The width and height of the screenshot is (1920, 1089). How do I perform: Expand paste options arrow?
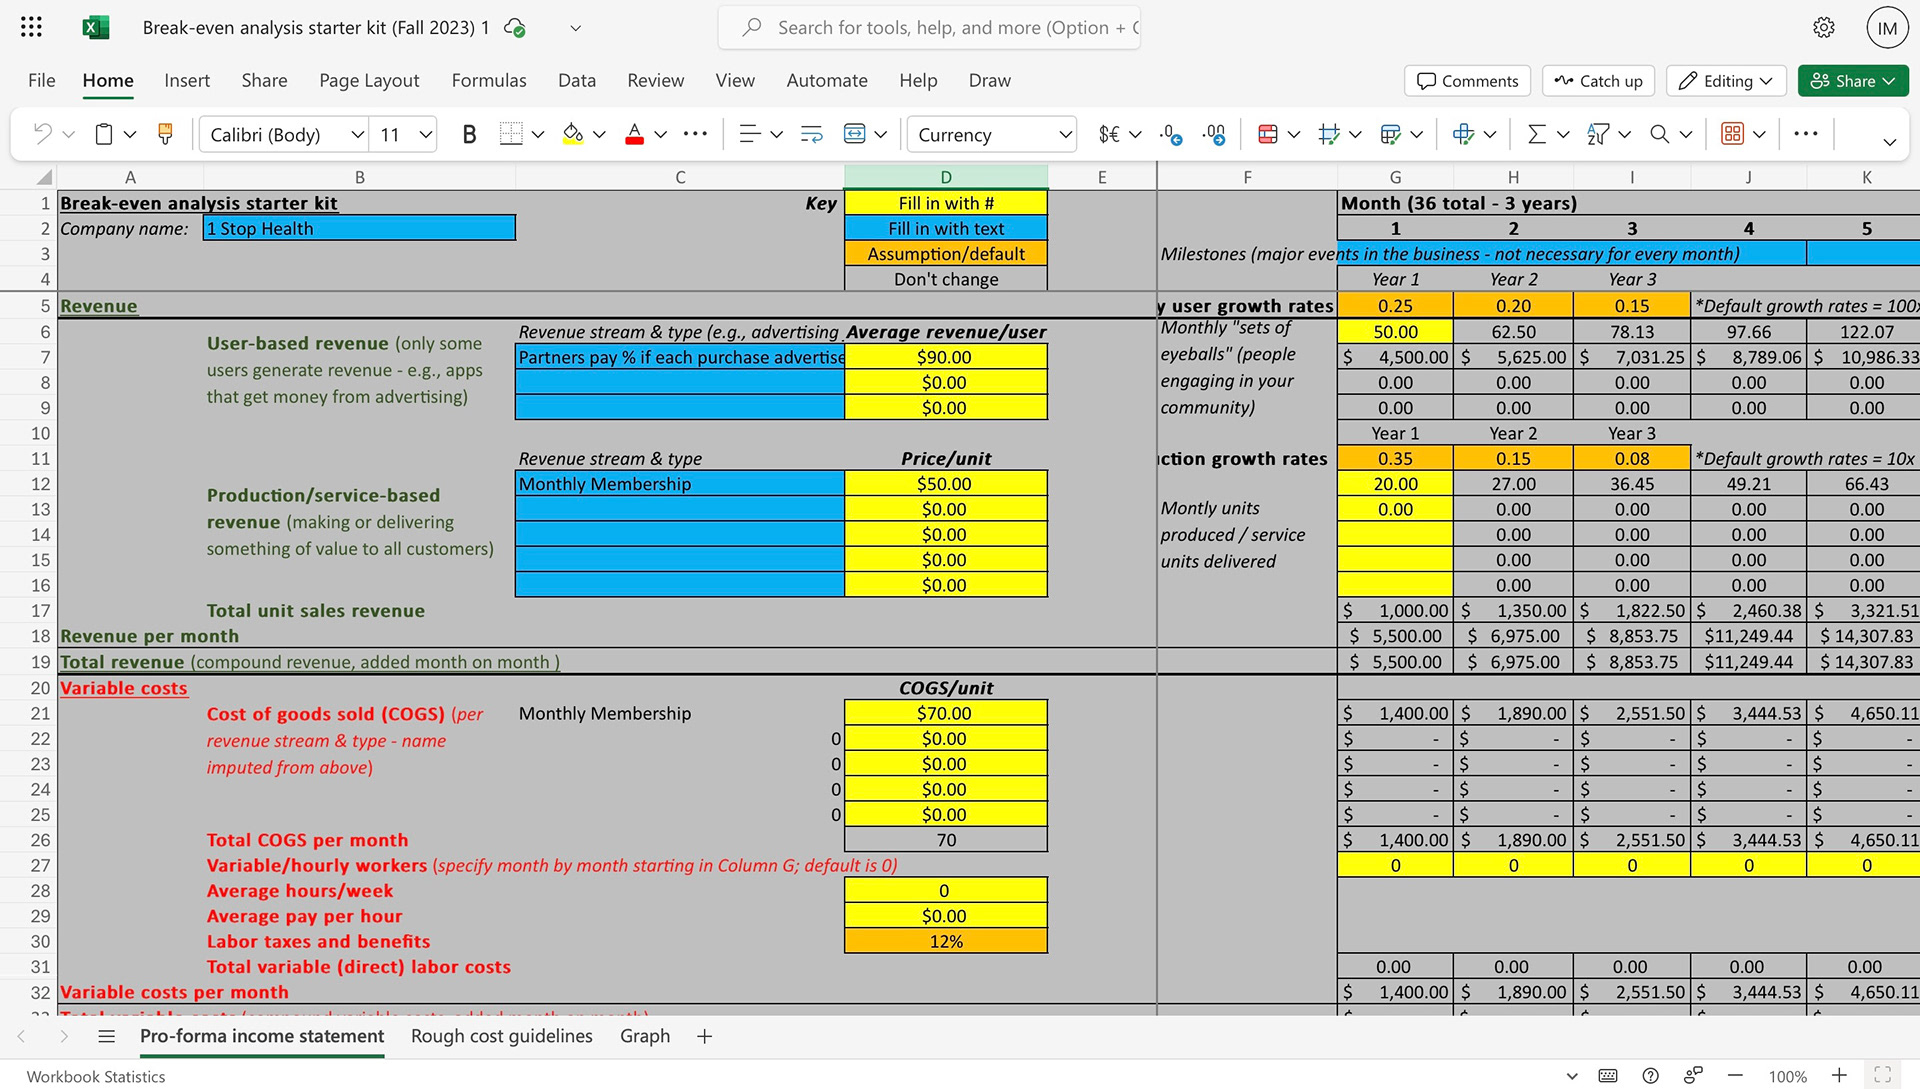point(130,134)
